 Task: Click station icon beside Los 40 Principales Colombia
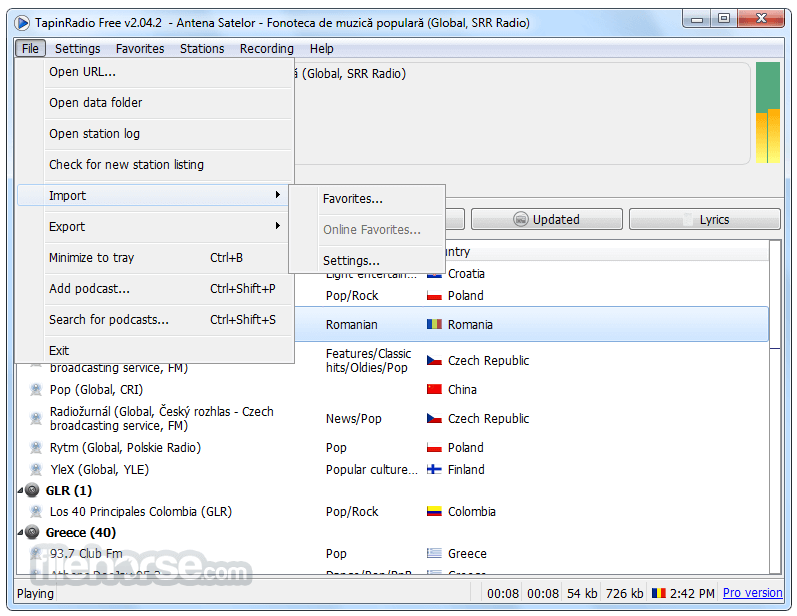[x=36, y=512]
